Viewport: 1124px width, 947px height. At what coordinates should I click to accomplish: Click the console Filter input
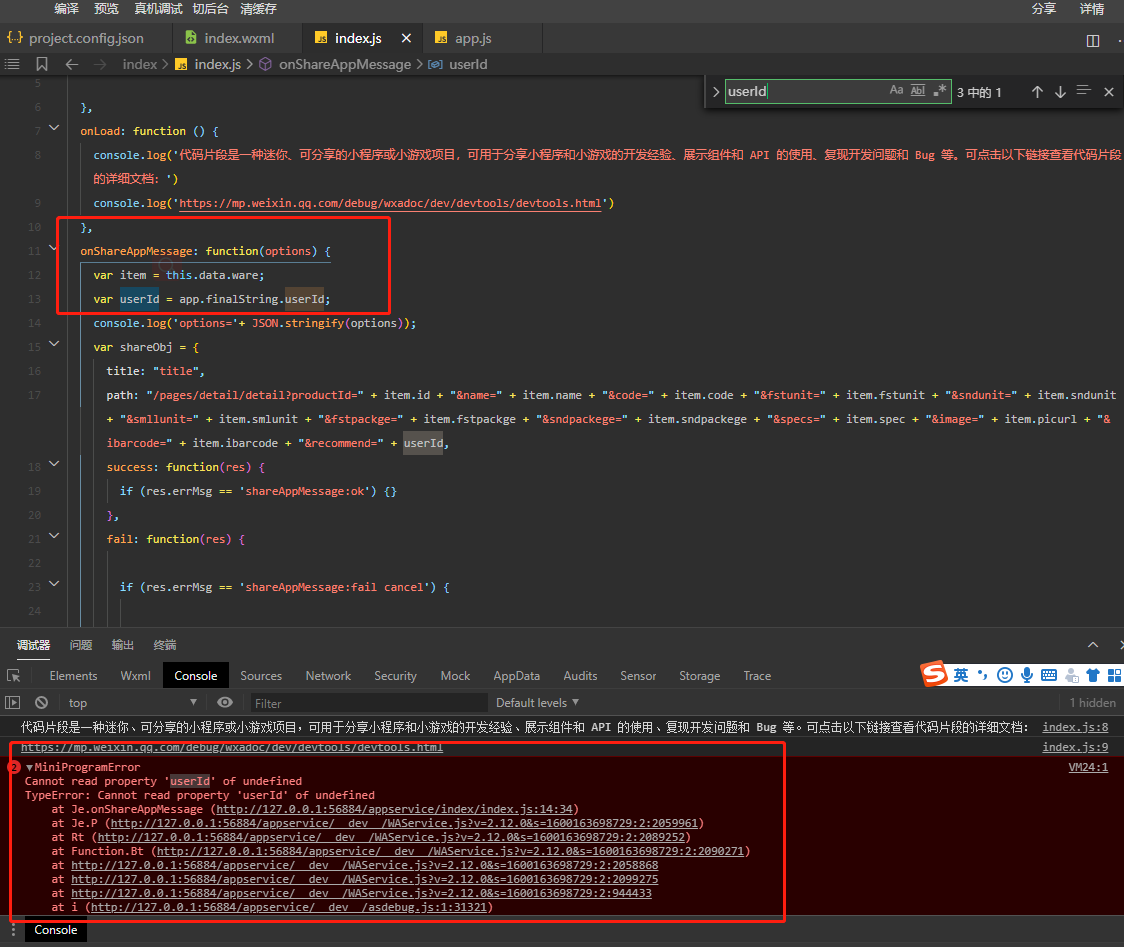[367, 703]
